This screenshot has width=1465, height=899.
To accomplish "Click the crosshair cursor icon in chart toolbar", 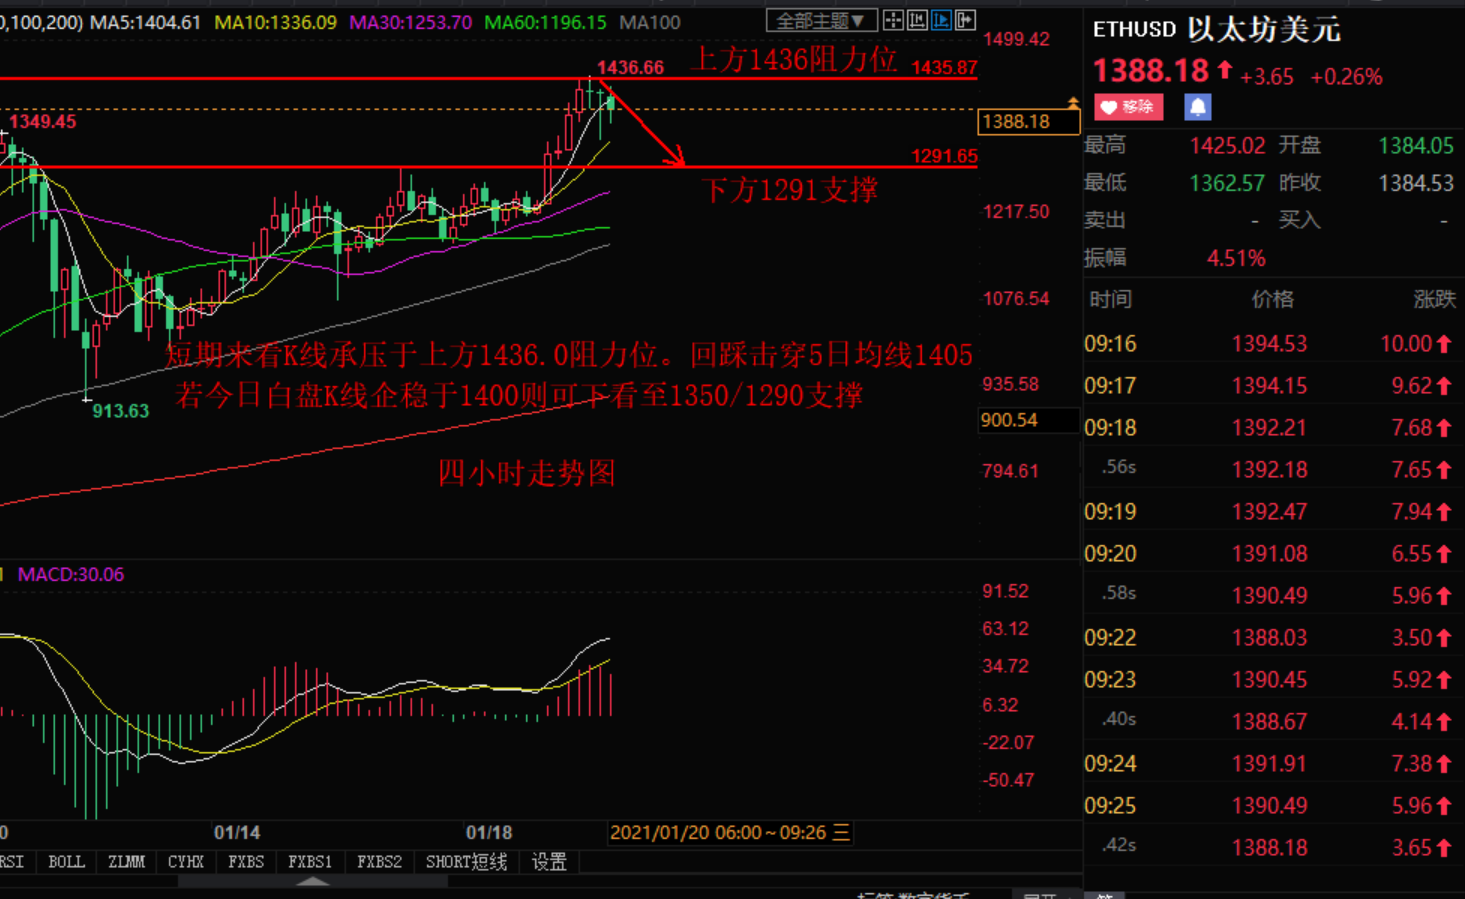I will pyautogui.click(x=893, y=20).
